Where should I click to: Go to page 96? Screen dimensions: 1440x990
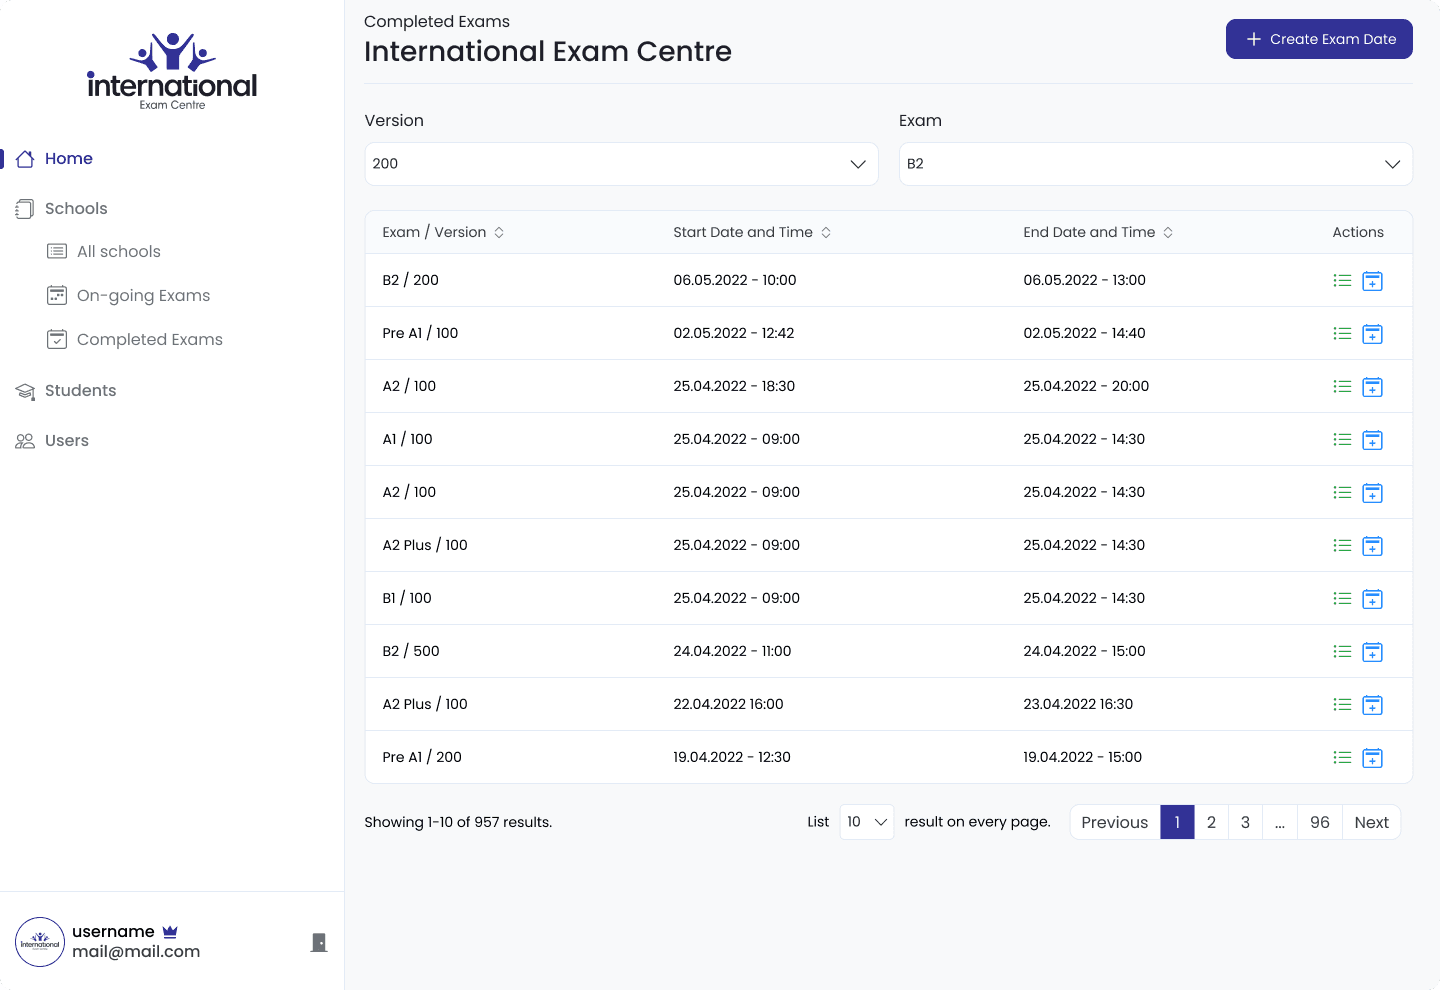click(x=1320, y=822)
